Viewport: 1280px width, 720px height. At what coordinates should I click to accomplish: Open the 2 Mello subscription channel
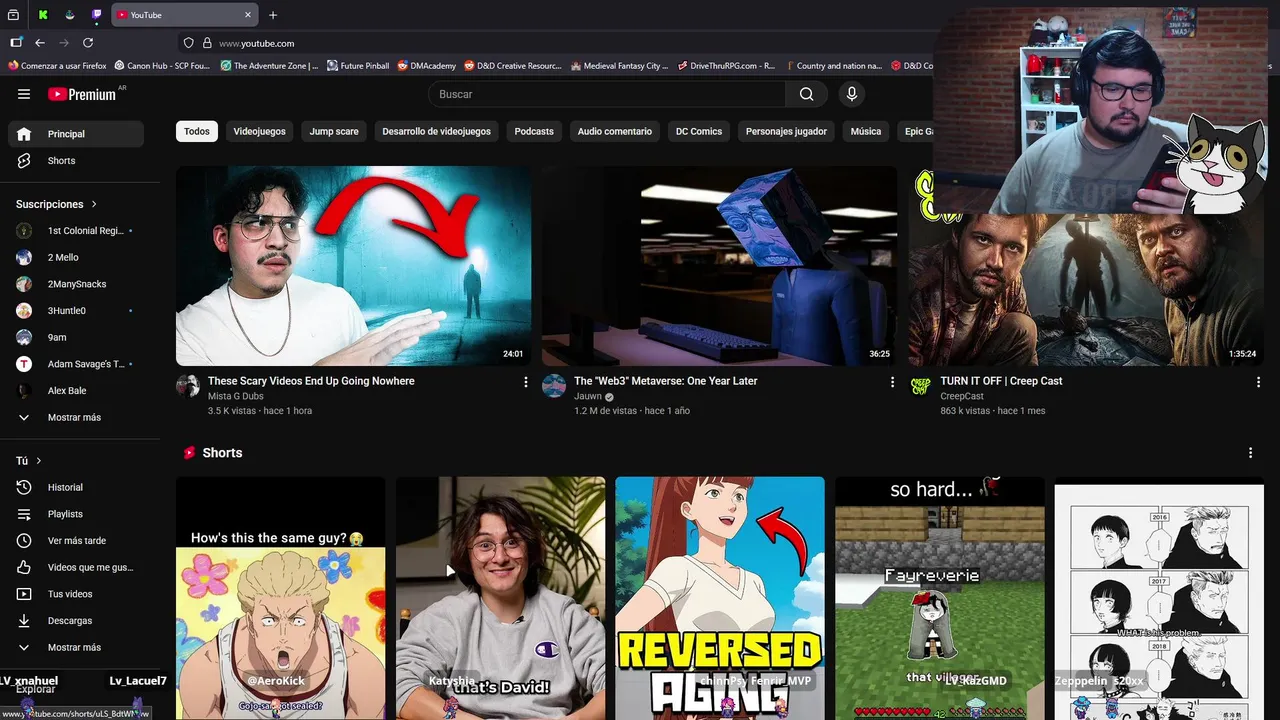click(76, 257)
